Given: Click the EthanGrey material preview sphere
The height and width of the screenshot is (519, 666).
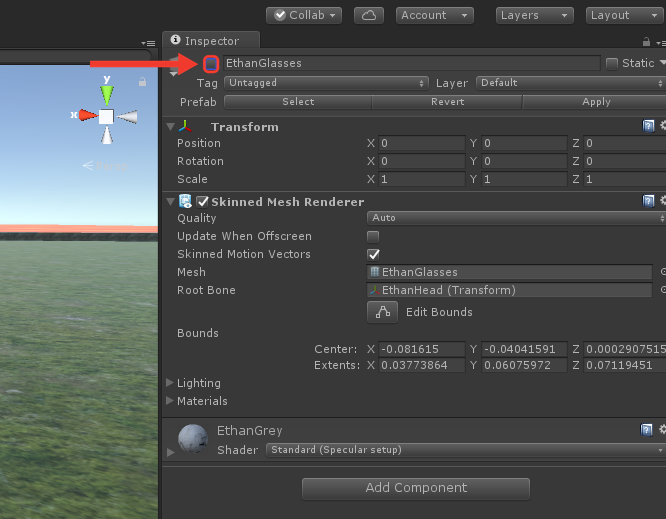Looking at the screenshot, I should click(x=193, y=438).
